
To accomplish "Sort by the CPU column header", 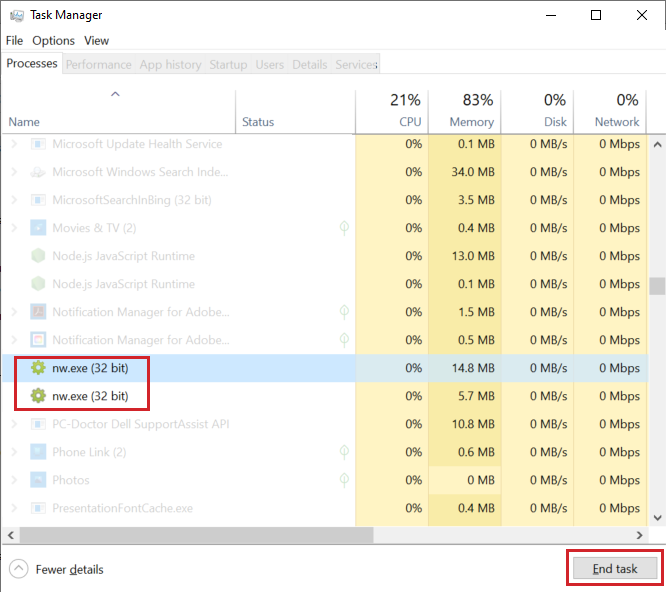I will (392, 112).
